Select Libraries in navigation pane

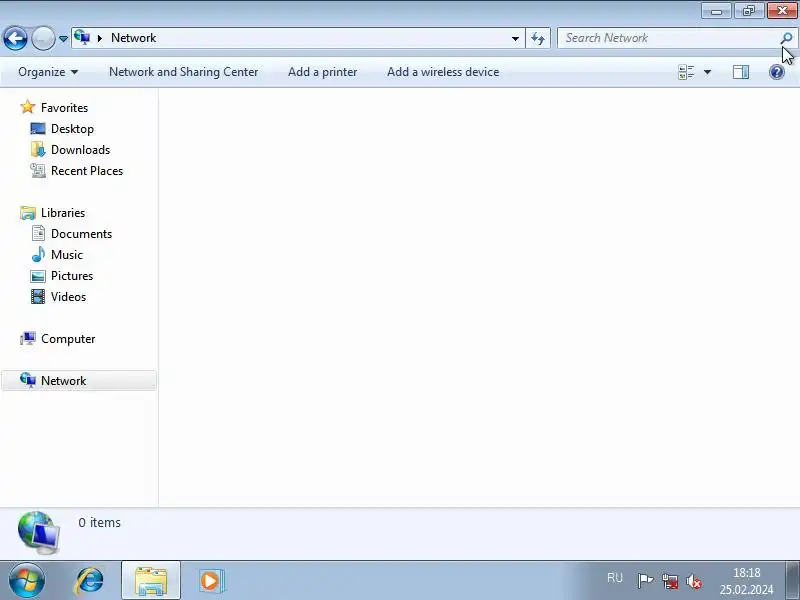tap(63, 213)
